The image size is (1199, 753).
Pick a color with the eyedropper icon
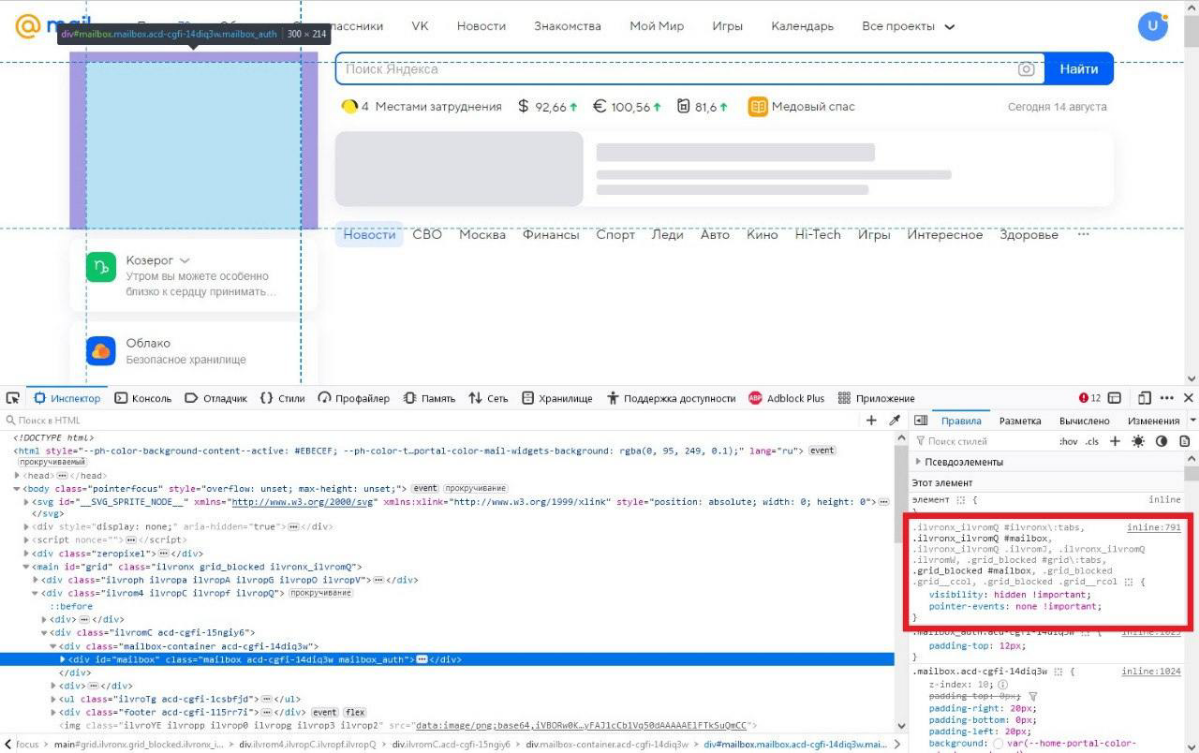point(894,420)
